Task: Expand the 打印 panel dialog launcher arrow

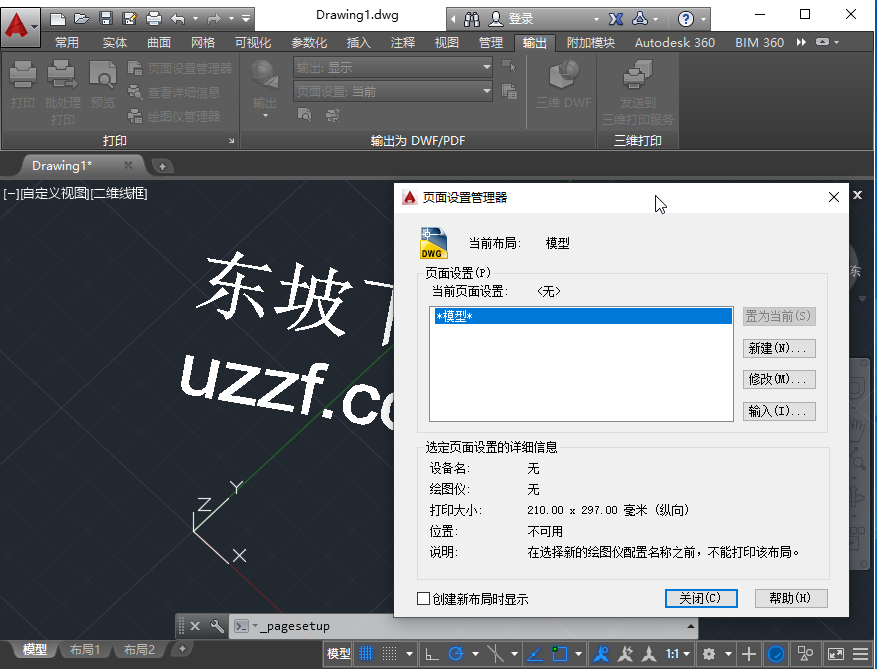Action: (231, 141)
